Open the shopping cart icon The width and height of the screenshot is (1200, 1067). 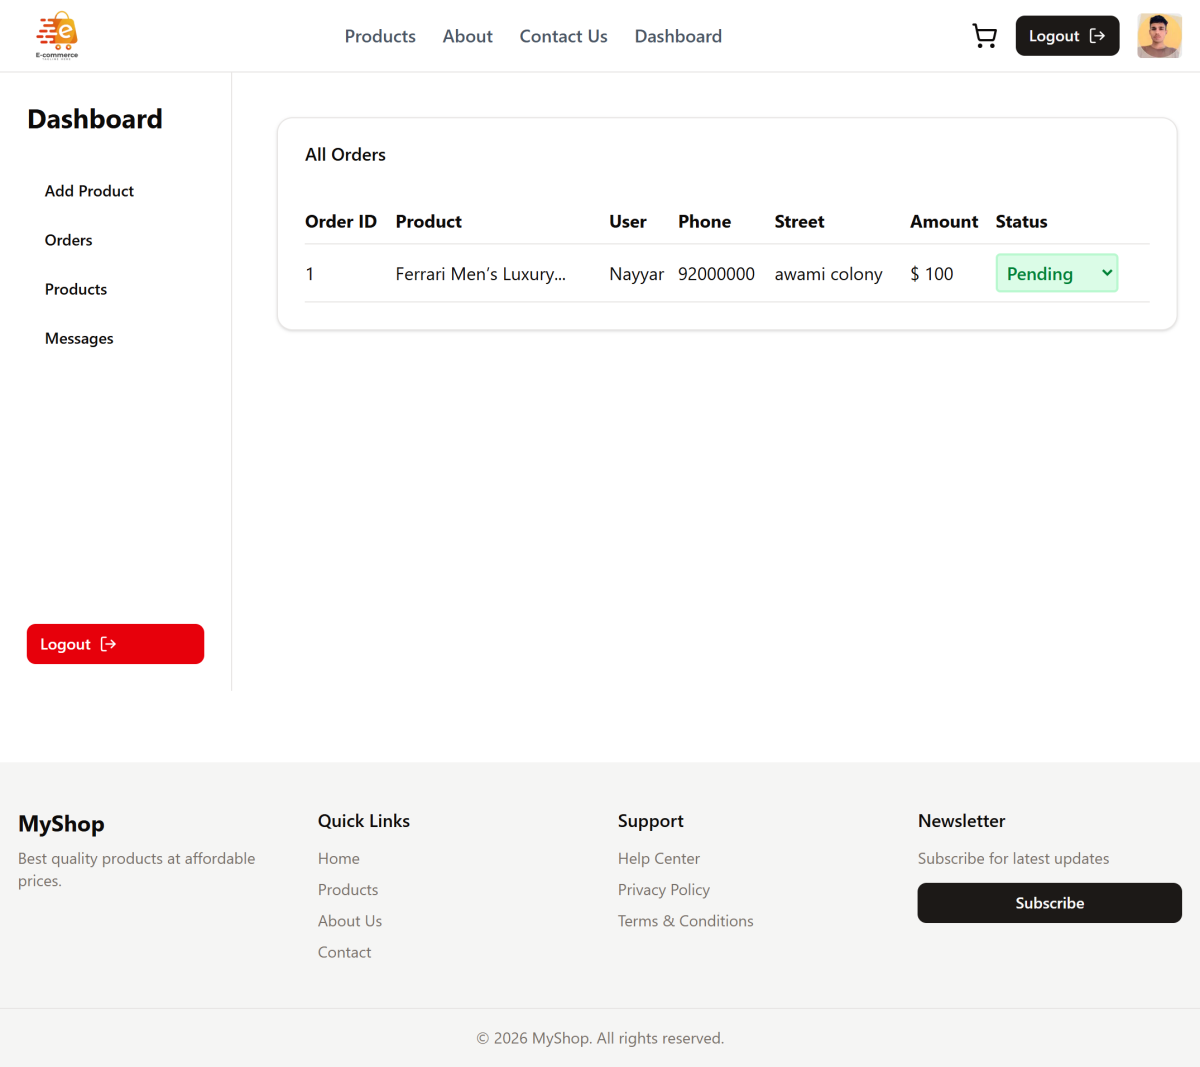tap(984, 36)
